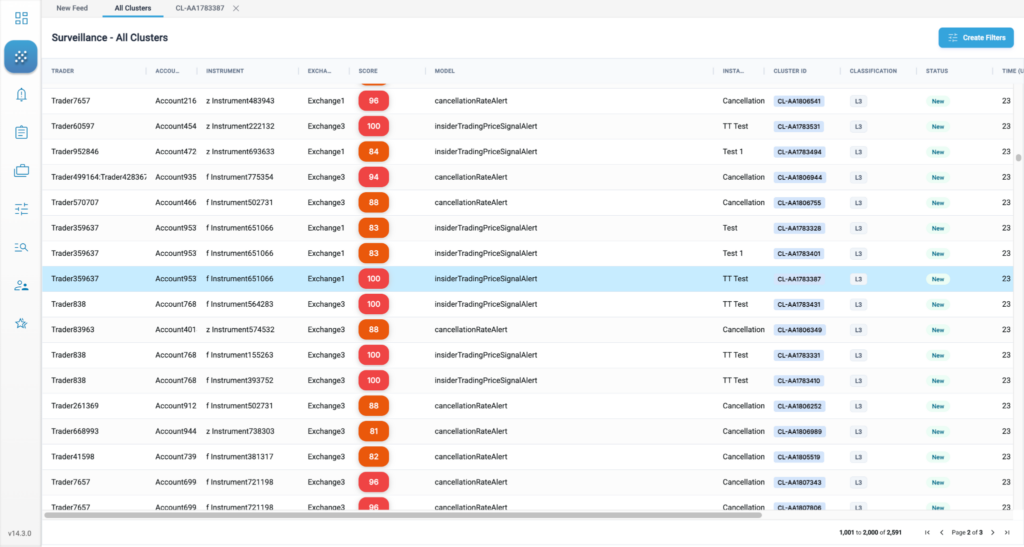Viewport: 1024px width, 547px height.
Task: Sort by the MODEL column header
Action: [x=445, y=71]
